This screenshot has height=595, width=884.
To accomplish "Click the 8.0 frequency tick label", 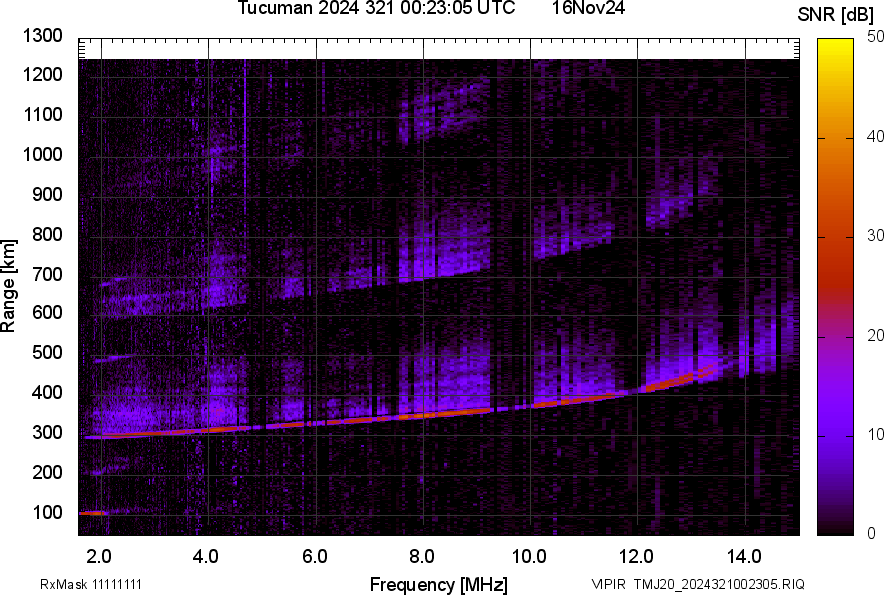I will click(421, 556).
